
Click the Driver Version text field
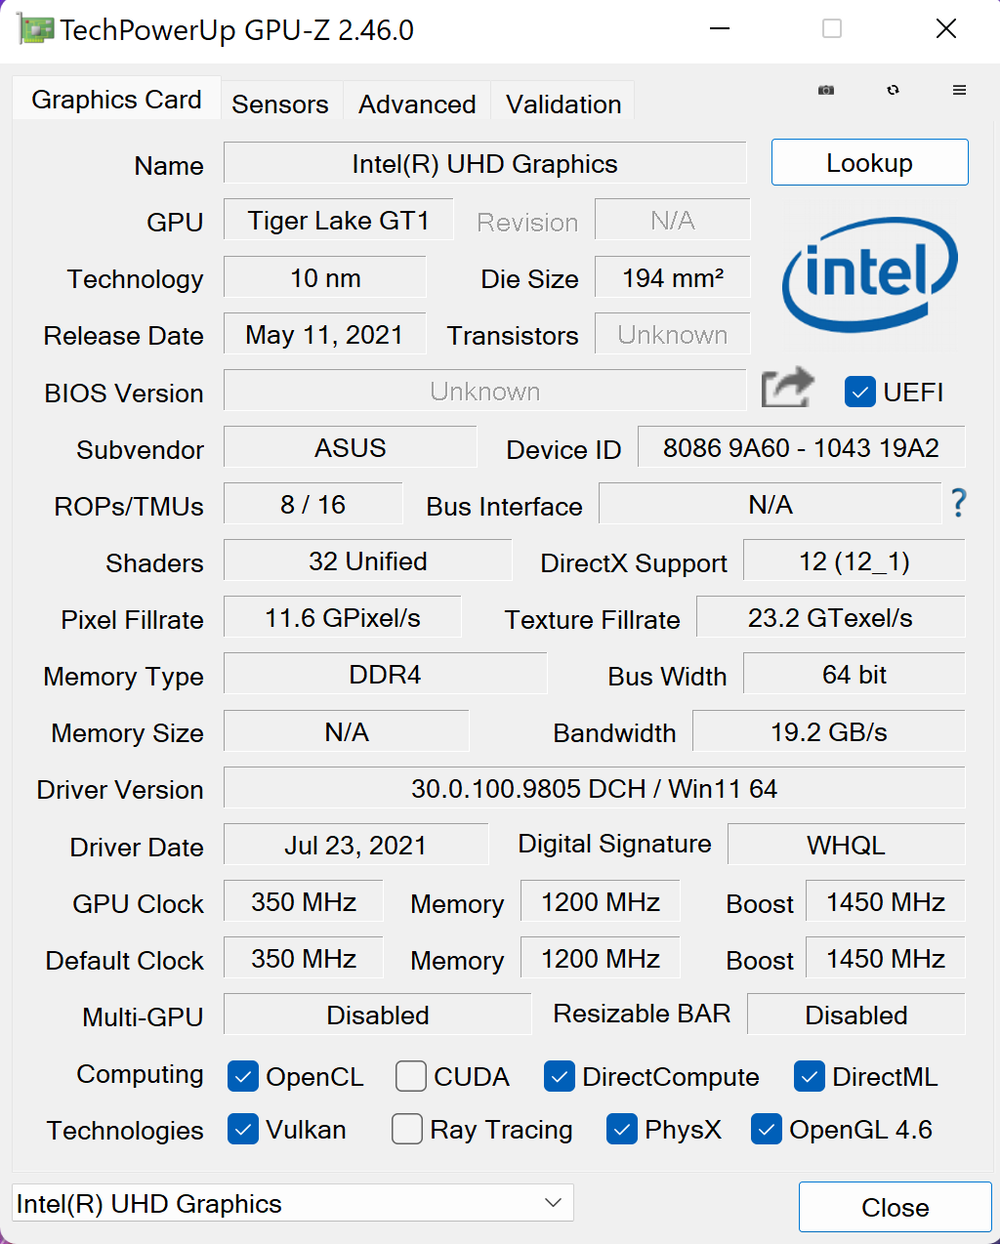(594, 788)
